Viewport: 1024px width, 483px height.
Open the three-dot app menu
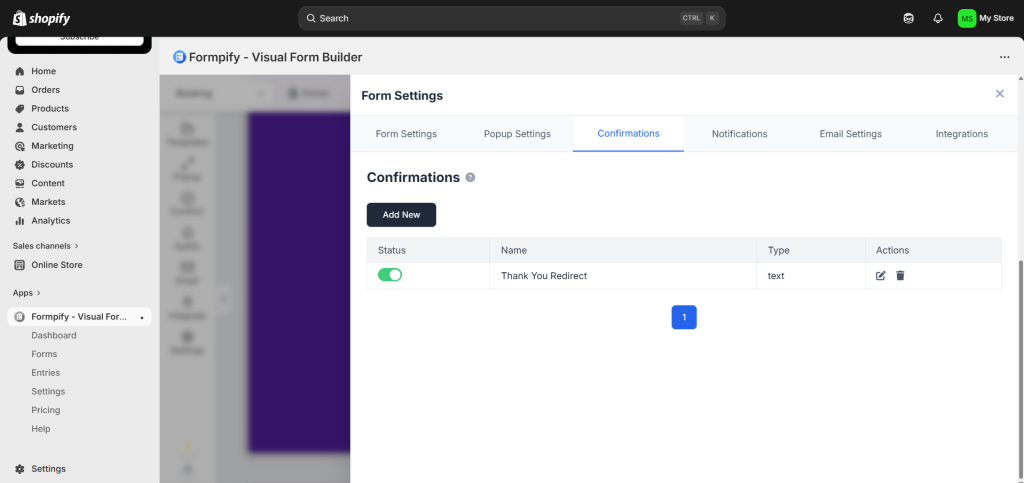coord(1004,57)
